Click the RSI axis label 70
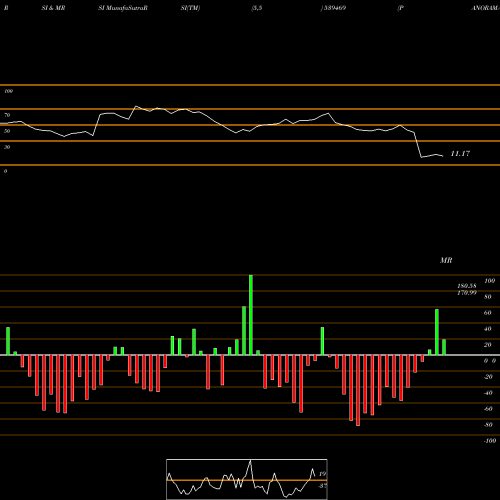 point(7,115)
